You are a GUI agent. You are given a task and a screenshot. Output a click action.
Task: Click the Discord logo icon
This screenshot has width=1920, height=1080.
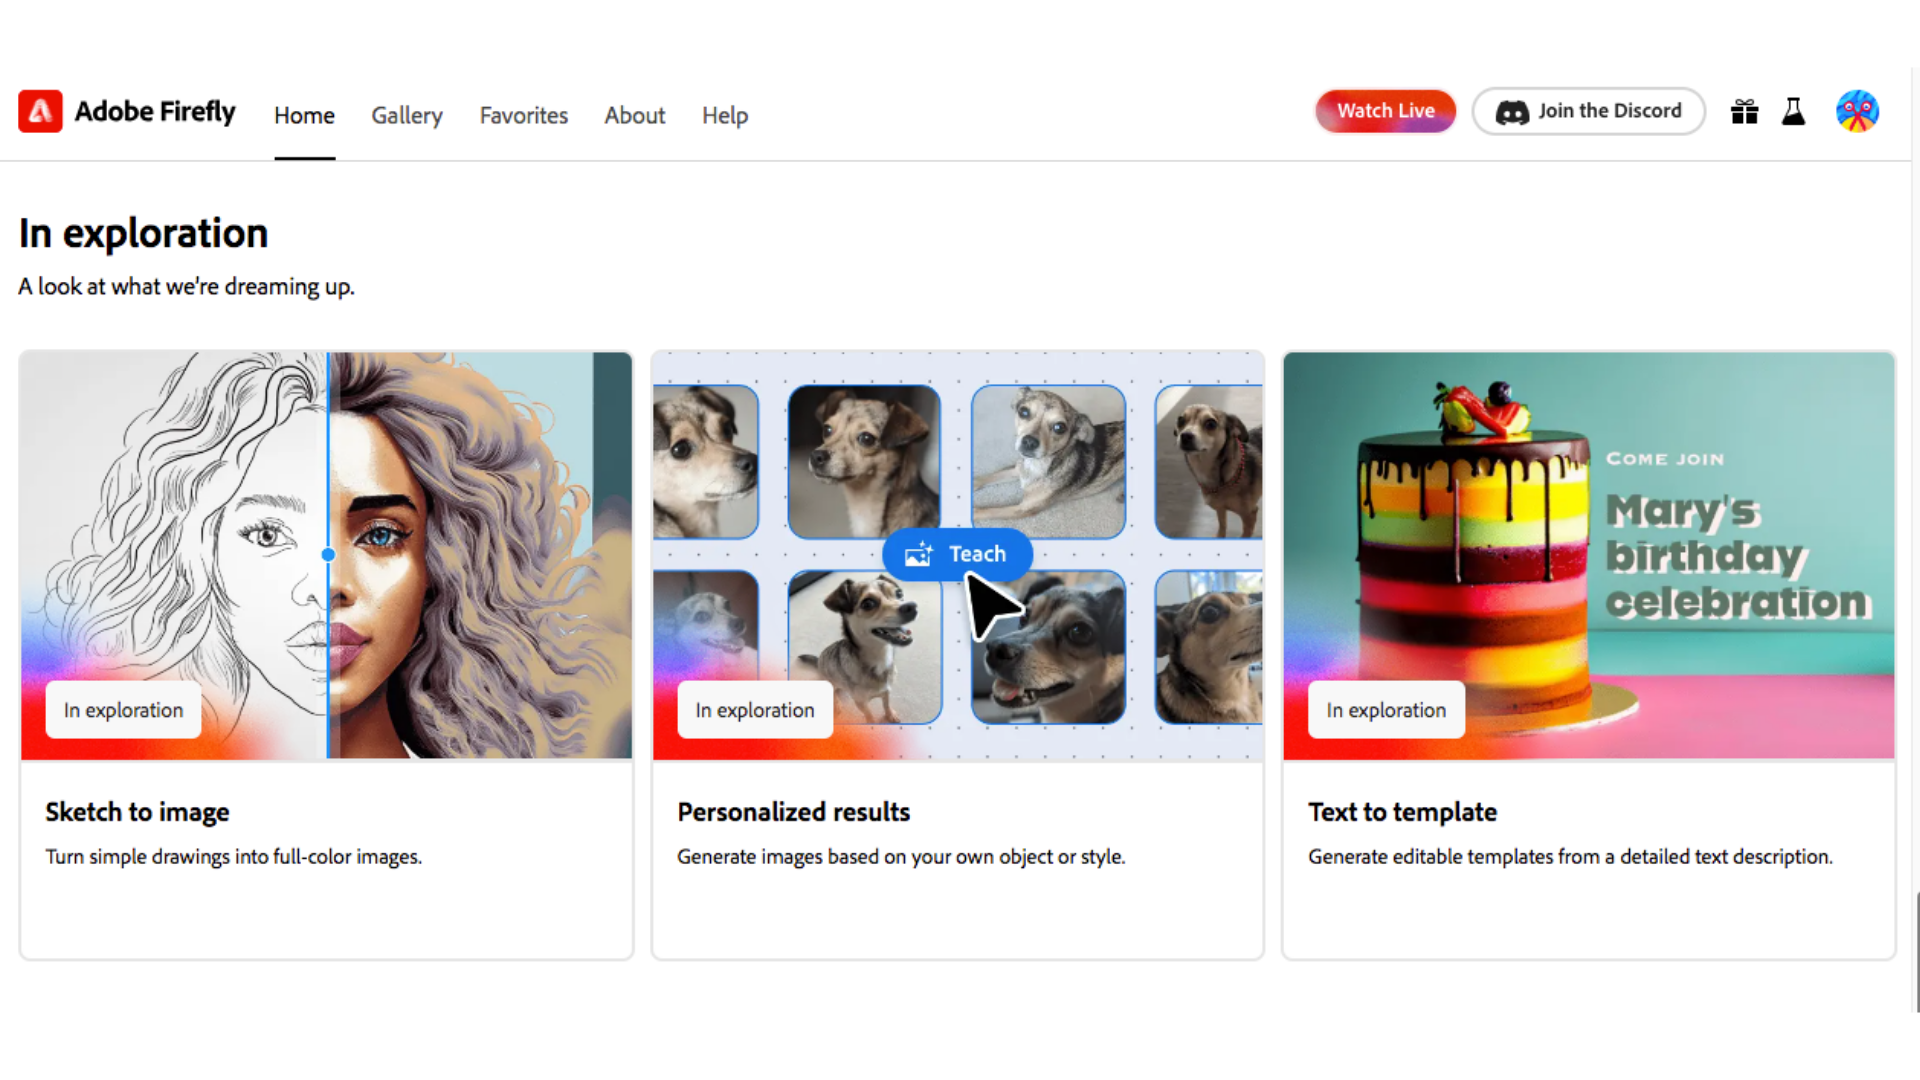(x=1512, y=112)
